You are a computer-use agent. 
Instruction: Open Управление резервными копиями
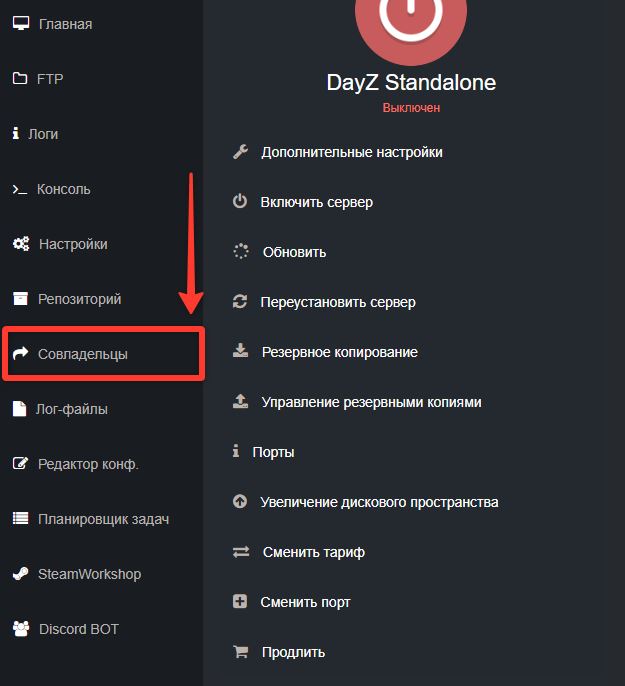coord(371,402)
